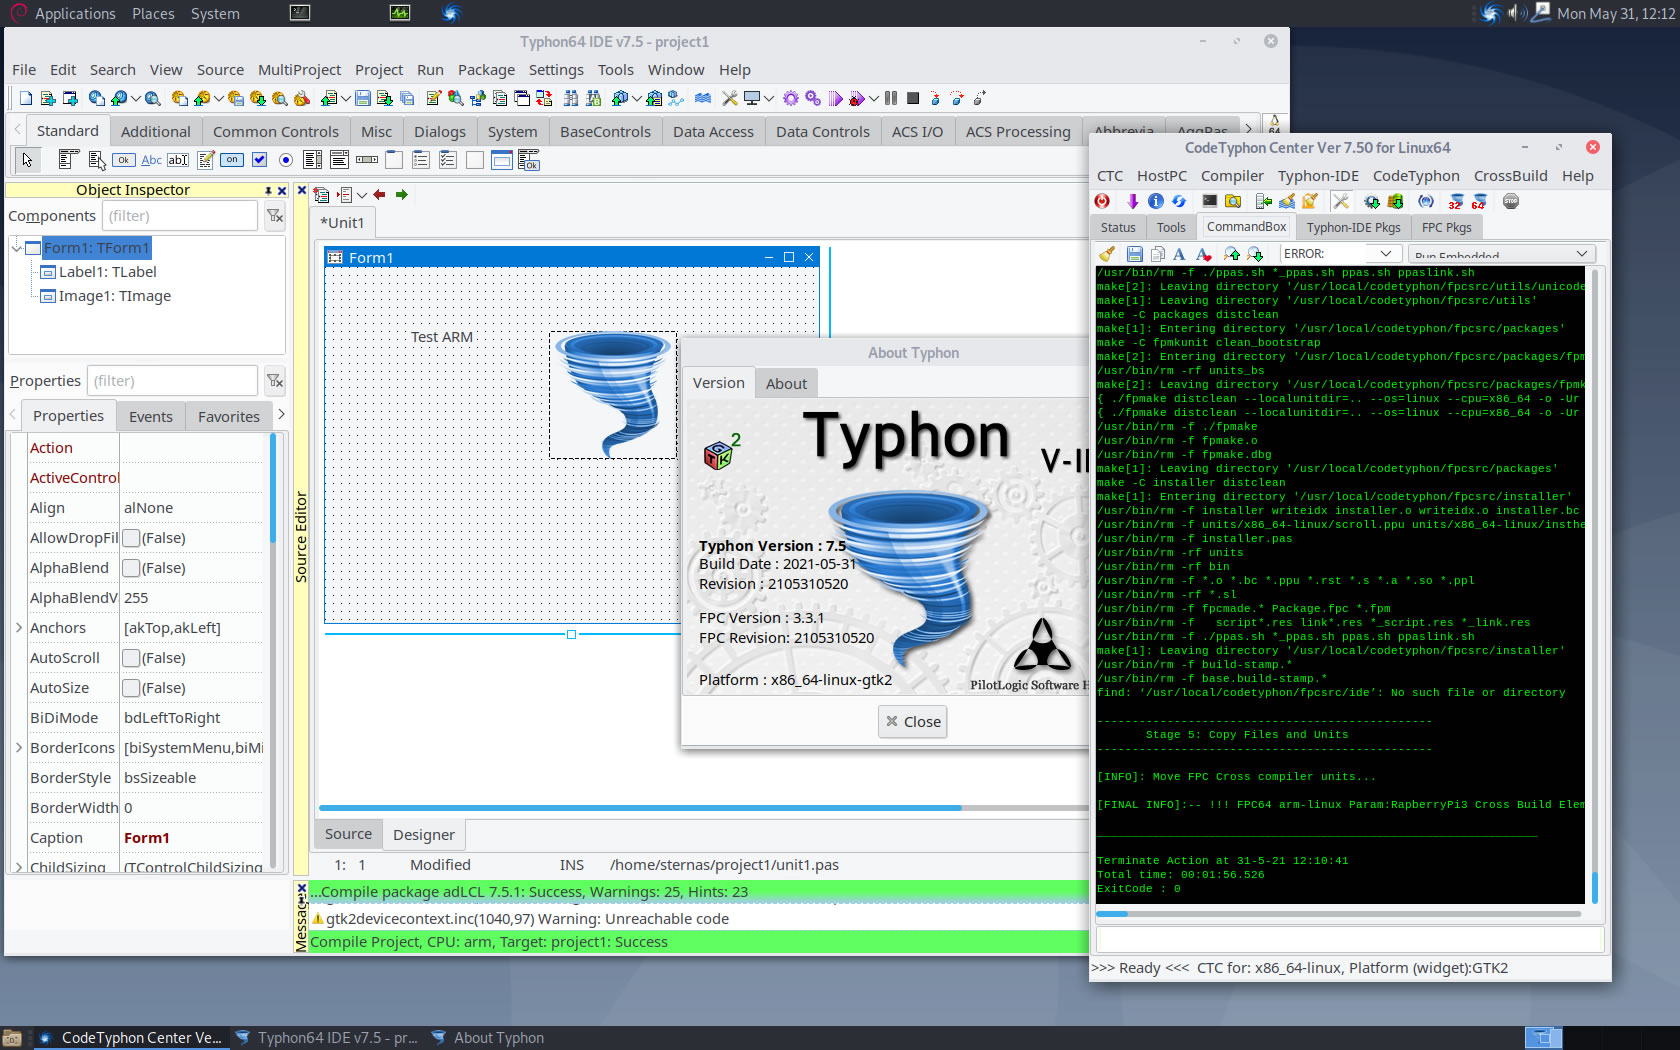Click the 32-bit Typhon icon in CodeTyphon Center
This screenshot has height=1050, width=1680.
[1455, 201]
